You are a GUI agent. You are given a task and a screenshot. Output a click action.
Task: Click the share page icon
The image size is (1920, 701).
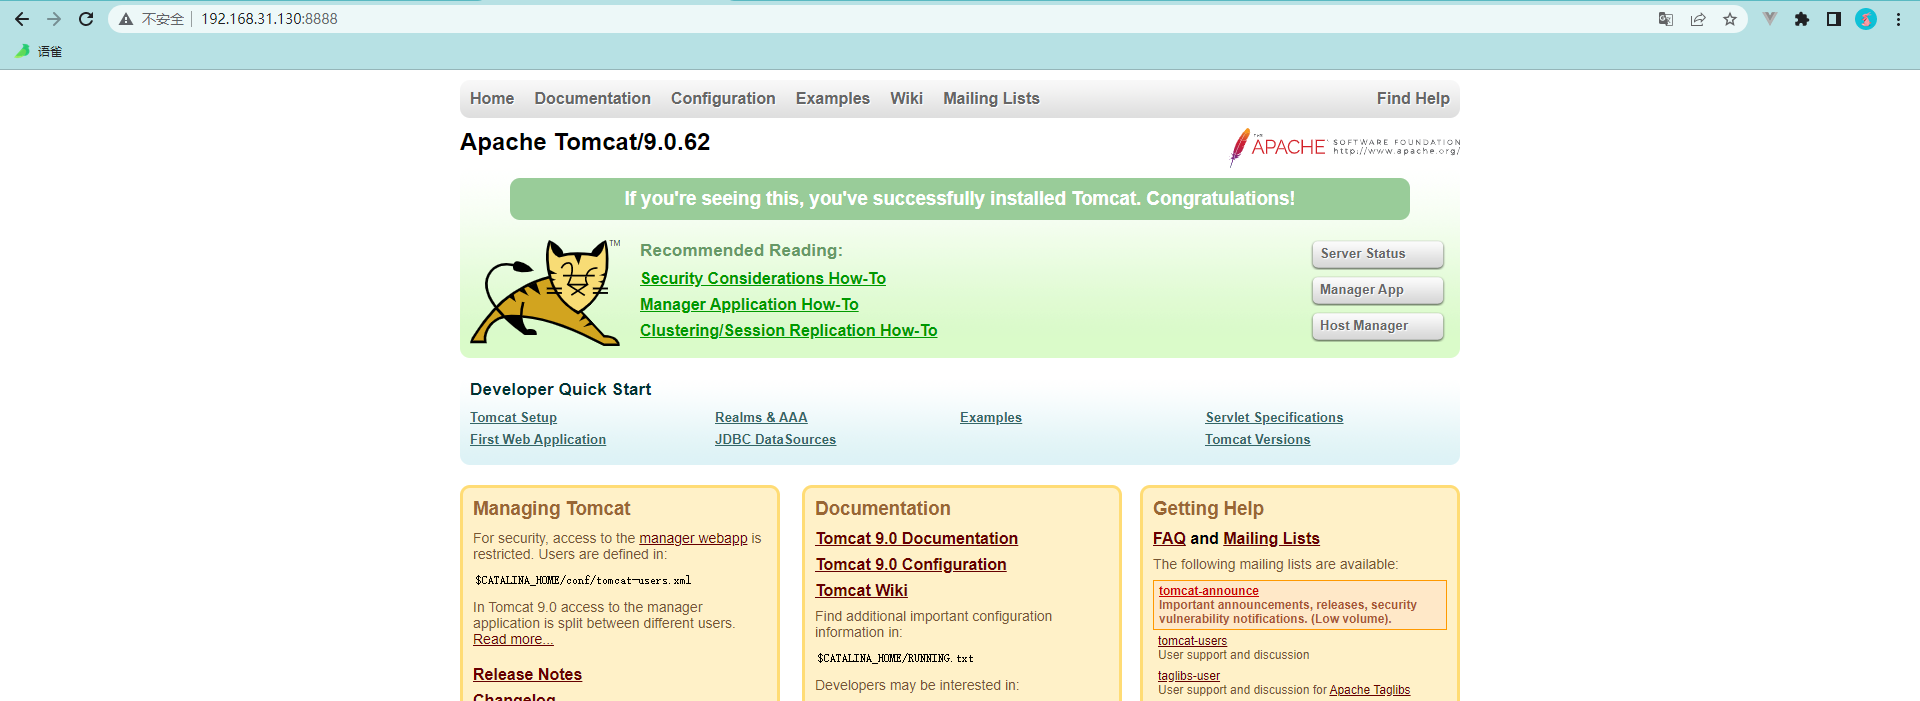(x=1698, y=19)
